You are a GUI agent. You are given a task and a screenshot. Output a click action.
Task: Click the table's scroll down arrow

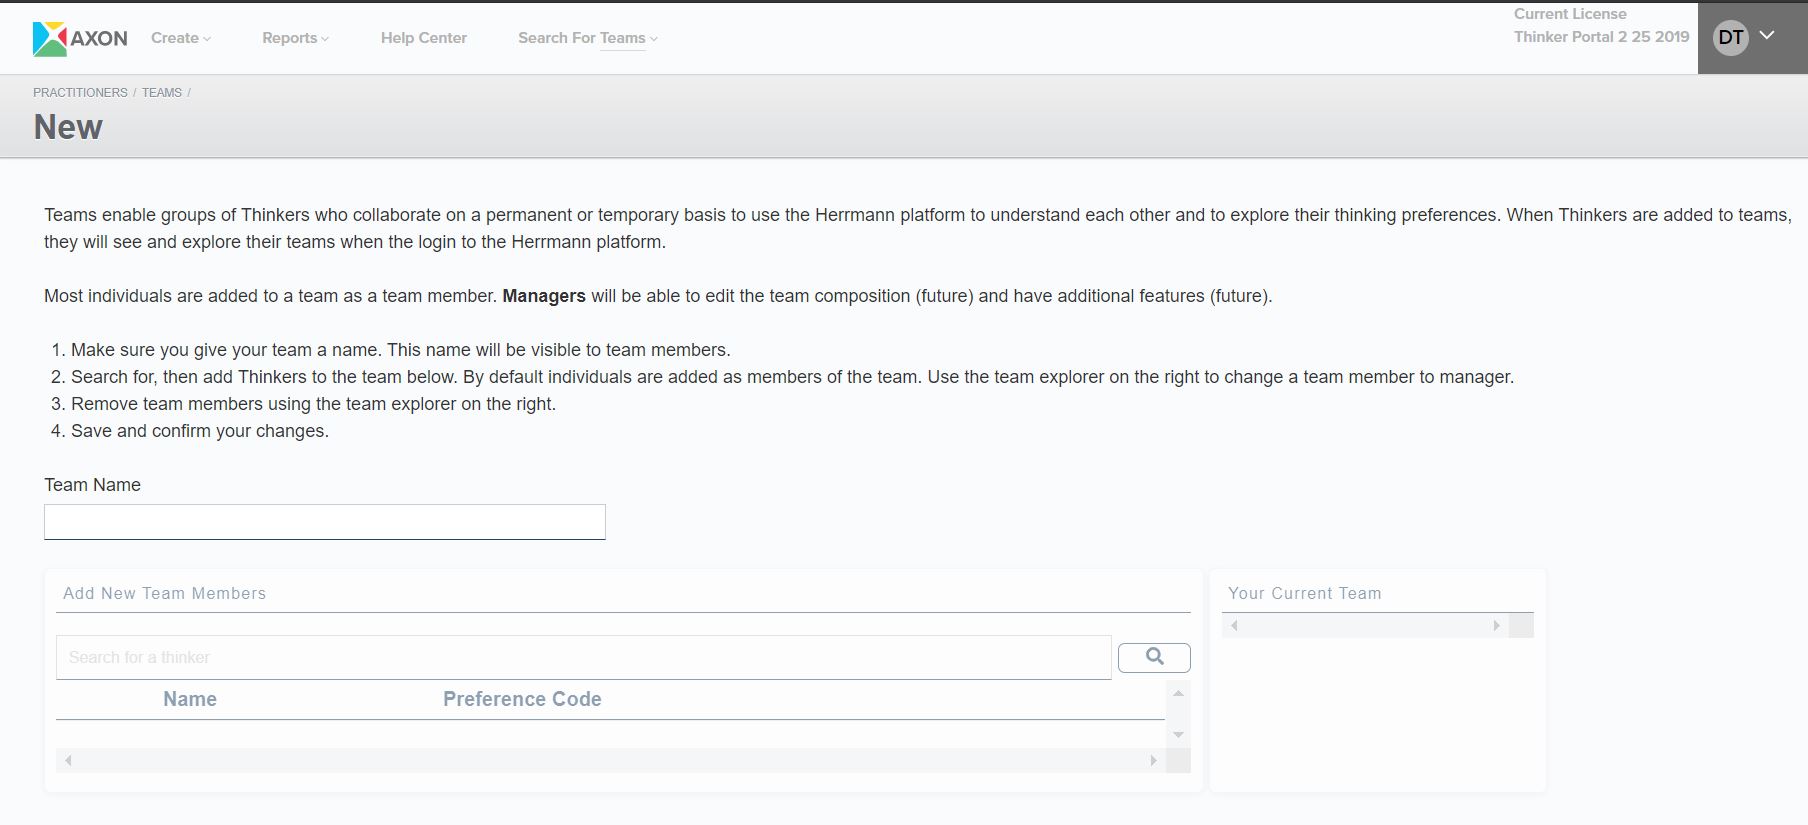coord(1178,735)
